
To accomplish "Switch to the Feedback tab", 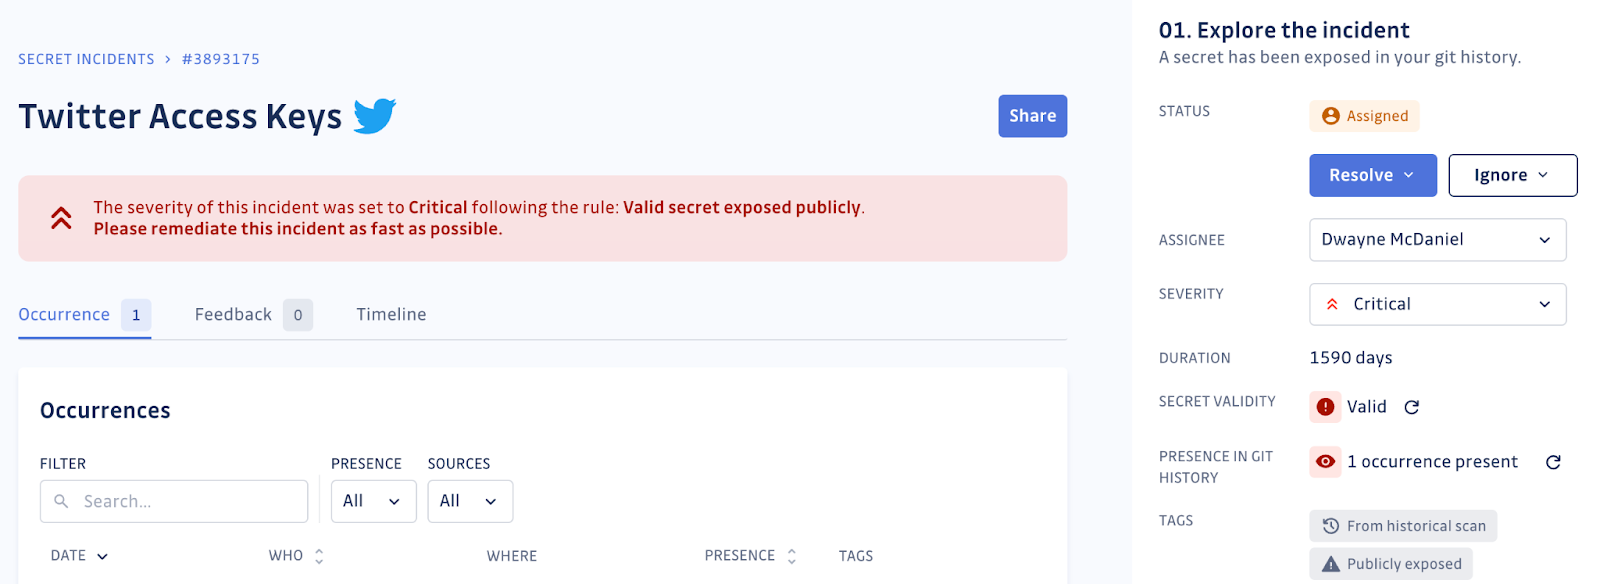I will 232,314.
